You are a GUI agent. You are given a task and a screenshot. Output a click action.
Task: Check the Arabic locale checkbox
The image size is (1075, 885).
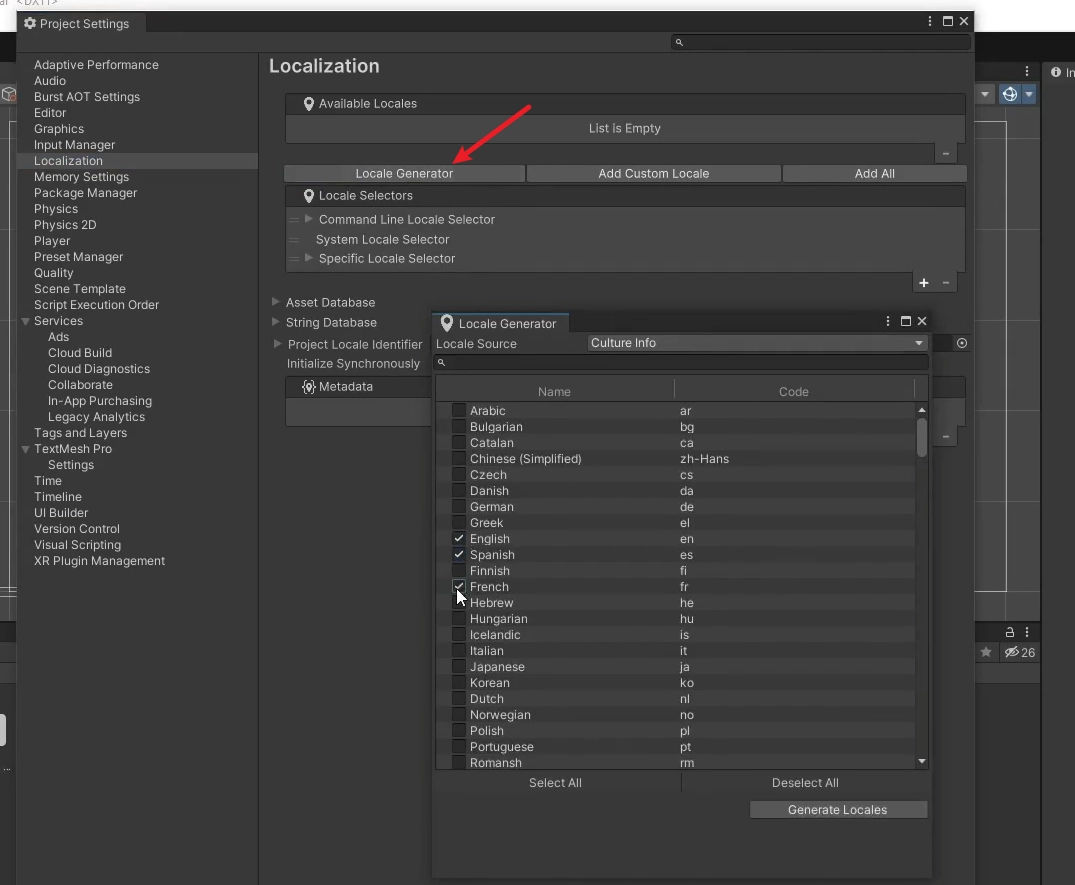pos(459,411)
